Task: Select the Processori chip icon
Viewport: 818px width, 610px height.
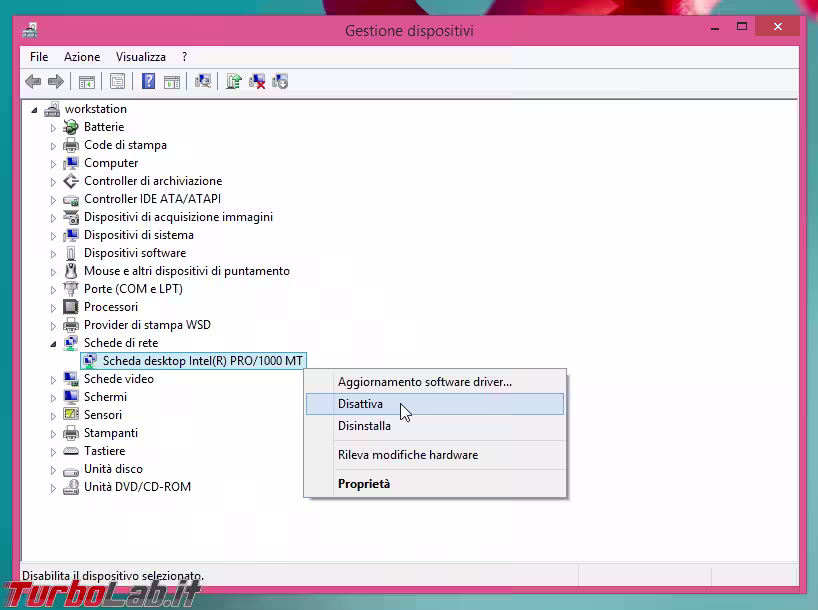Action: click(70, 307)
